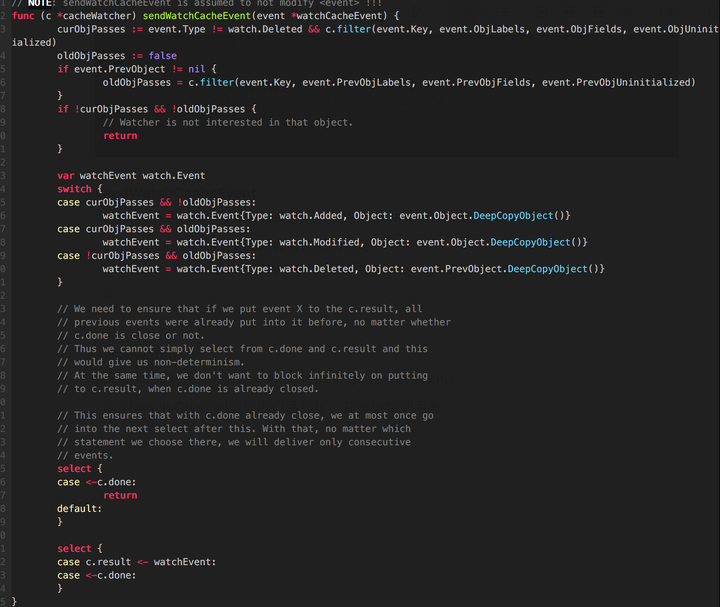Click the highlighted NOTE word in top comment
This screenshot has height=607, width=720.
point(39,3)
